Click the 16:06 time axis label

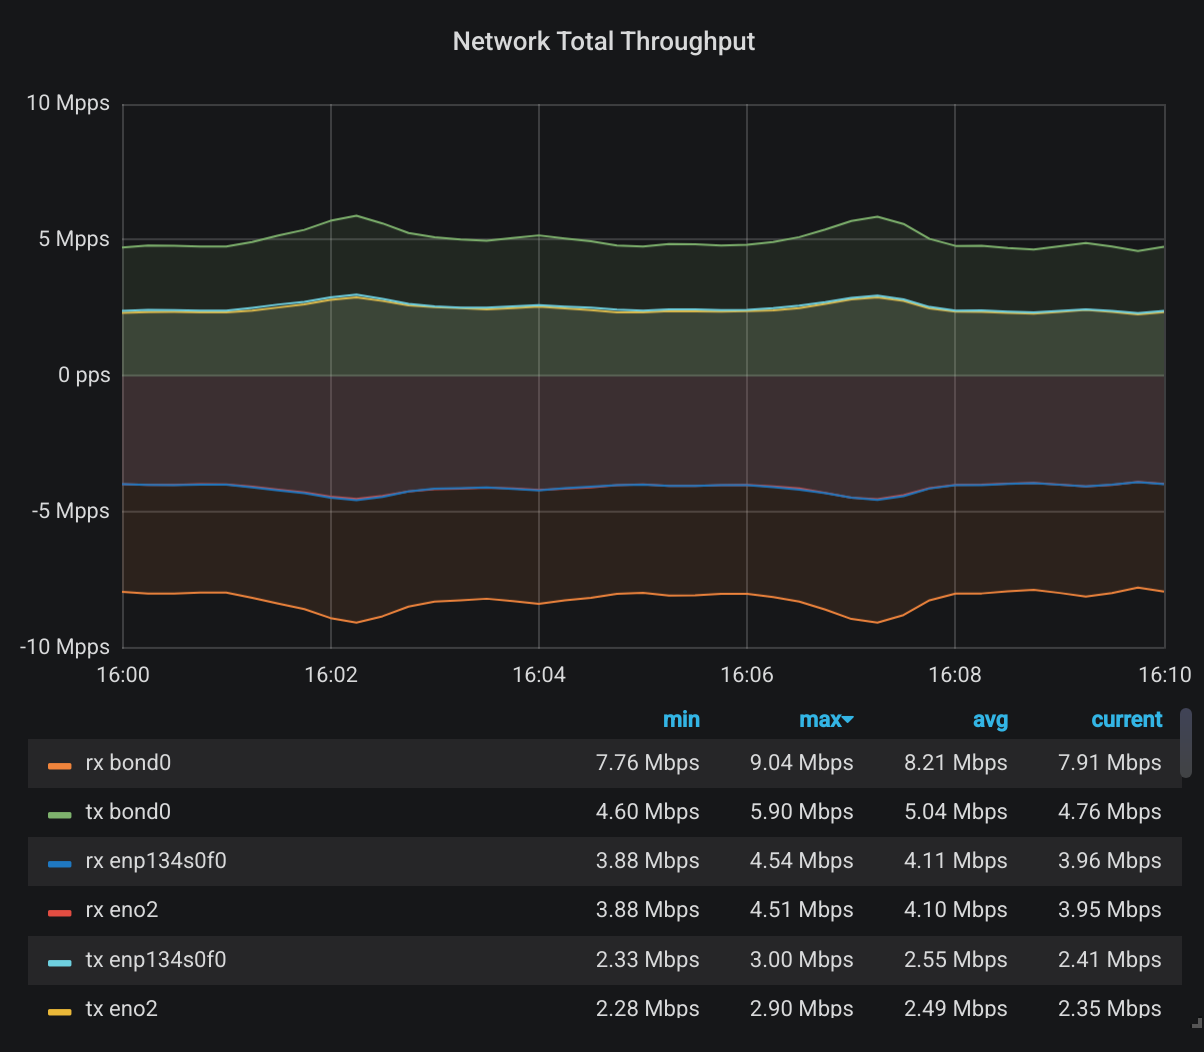coord(747,674)
